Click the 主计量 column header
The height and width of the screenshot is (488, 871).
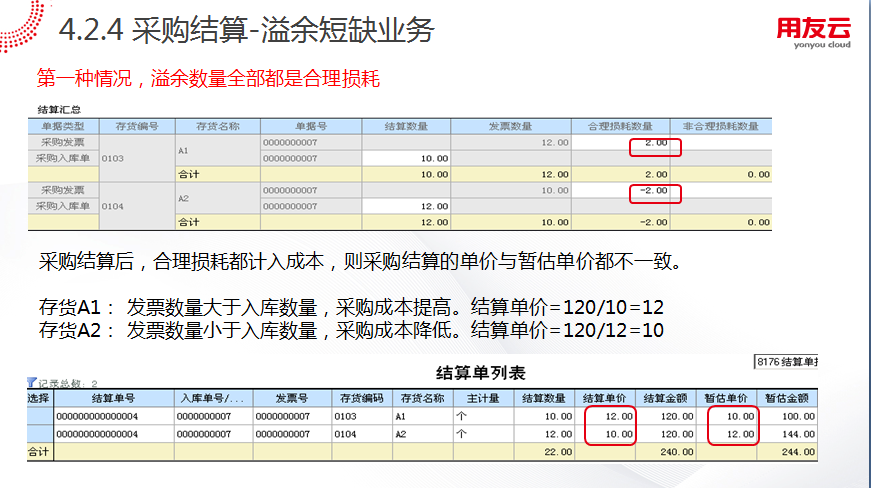point(483,398)
